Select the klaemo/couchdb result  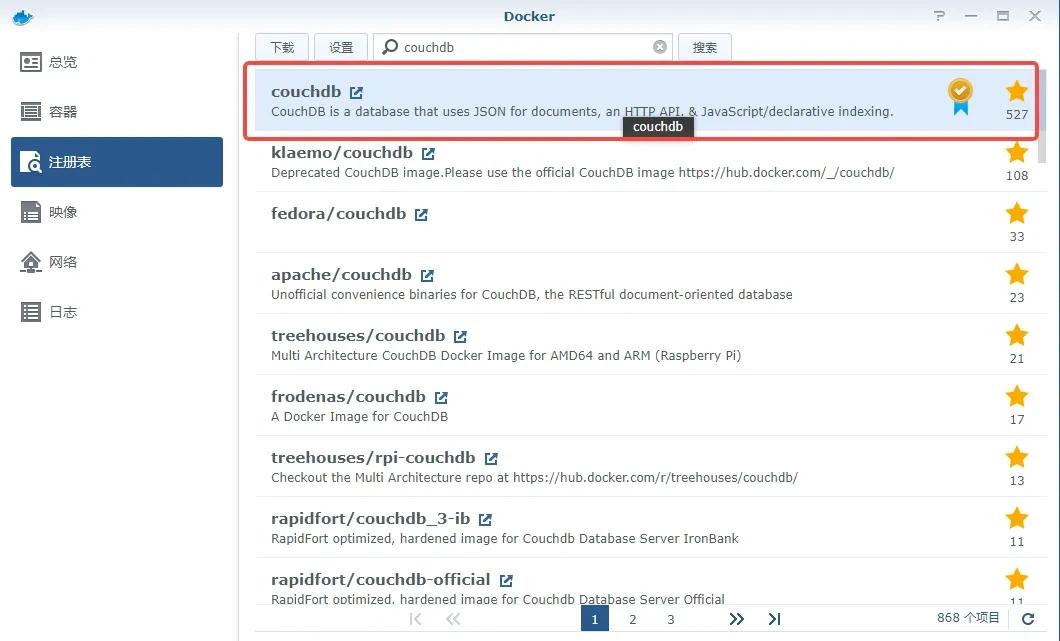point(646,162)
